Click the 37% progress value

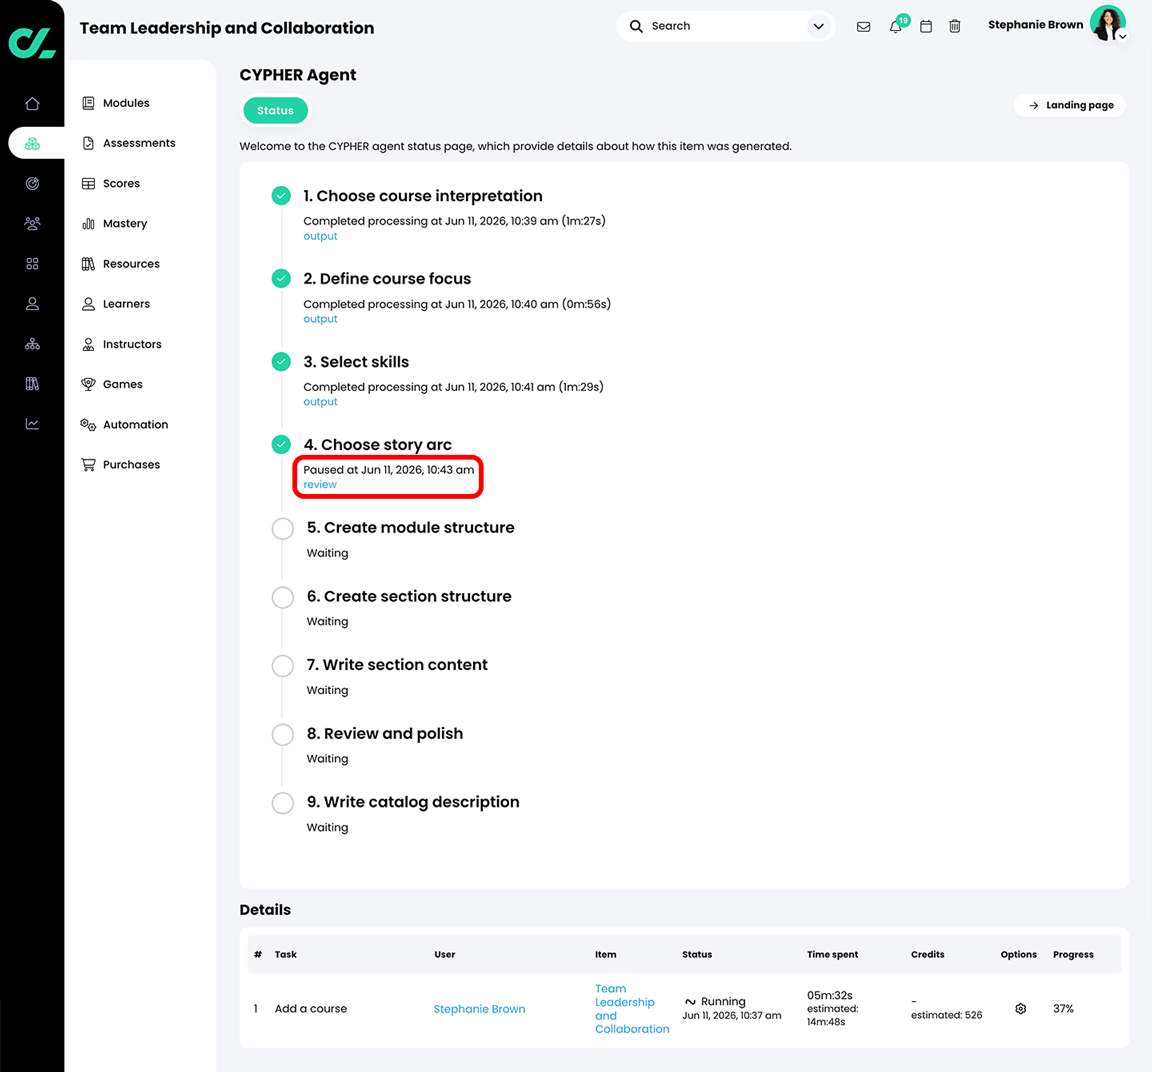tap(1062, 1009)
